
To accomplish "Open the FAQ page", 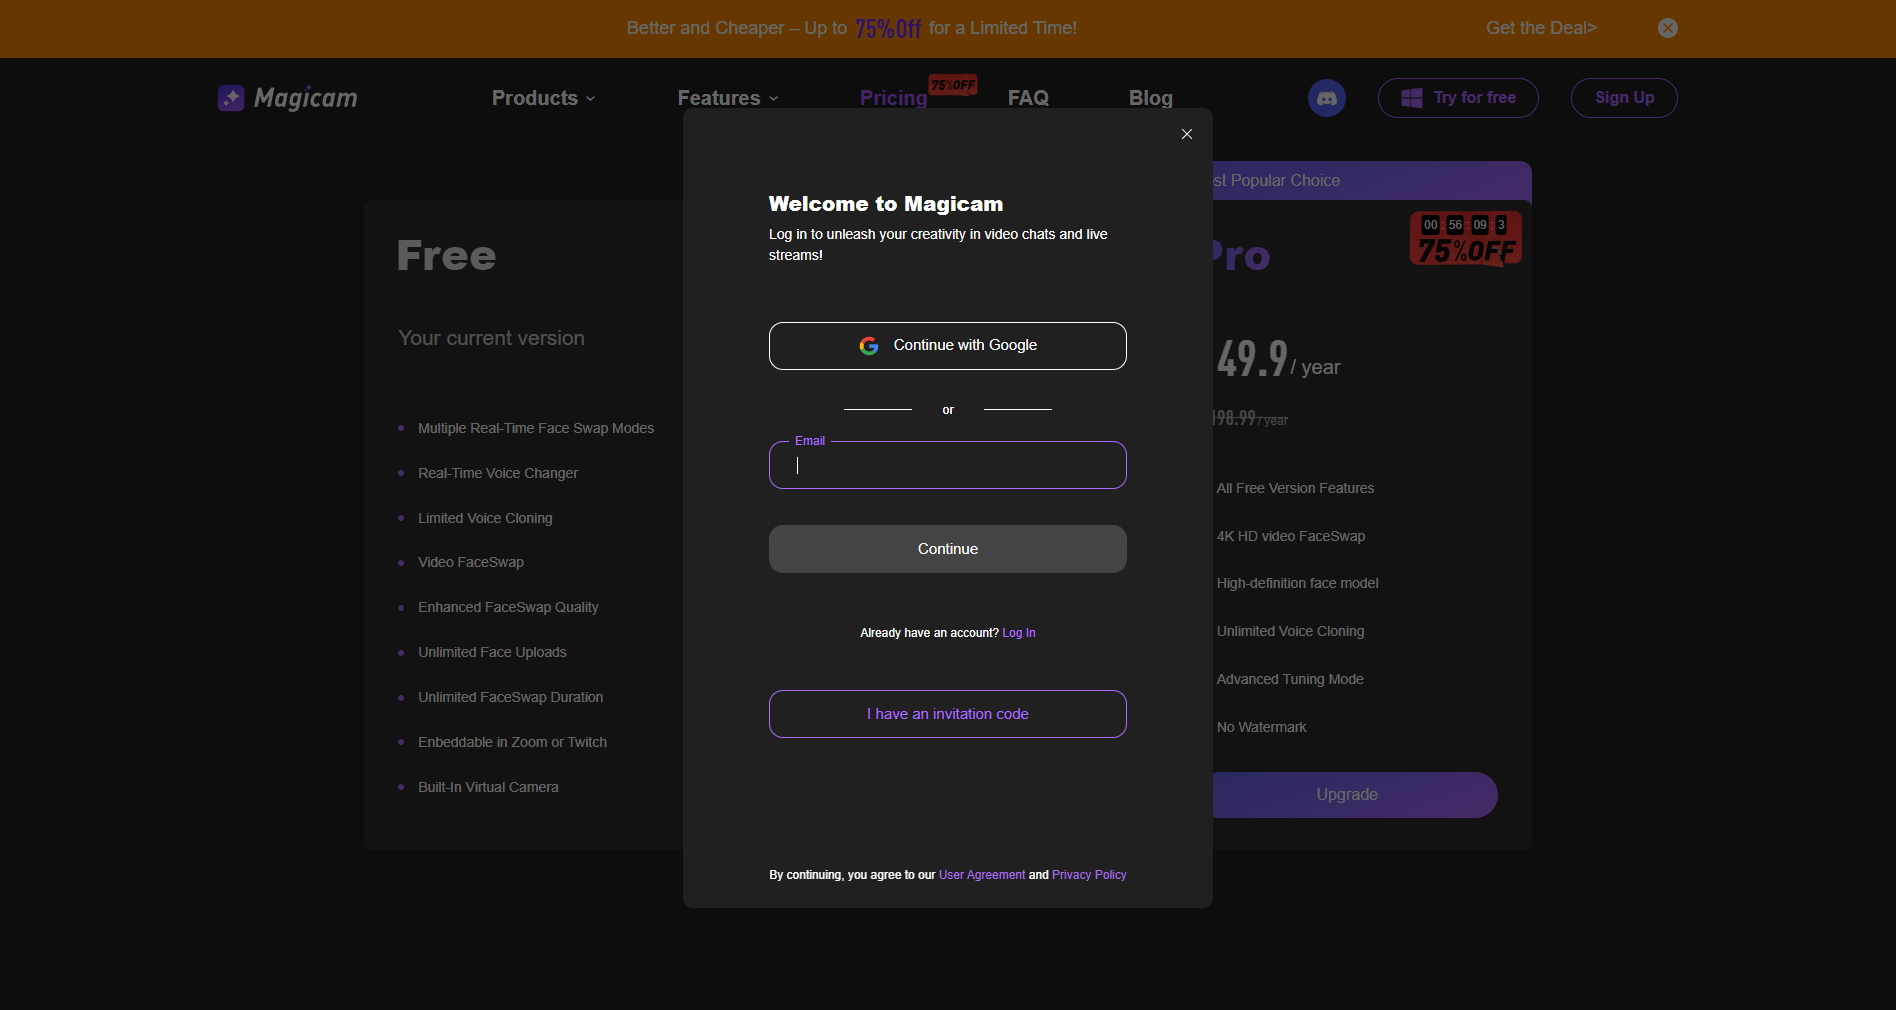I will point(1028,98).
